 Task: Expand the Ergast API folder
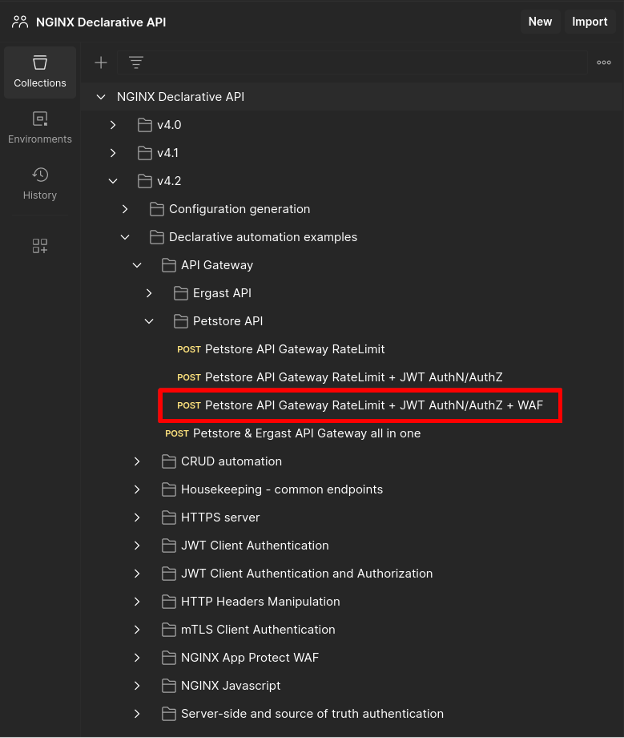coord(149,293)
